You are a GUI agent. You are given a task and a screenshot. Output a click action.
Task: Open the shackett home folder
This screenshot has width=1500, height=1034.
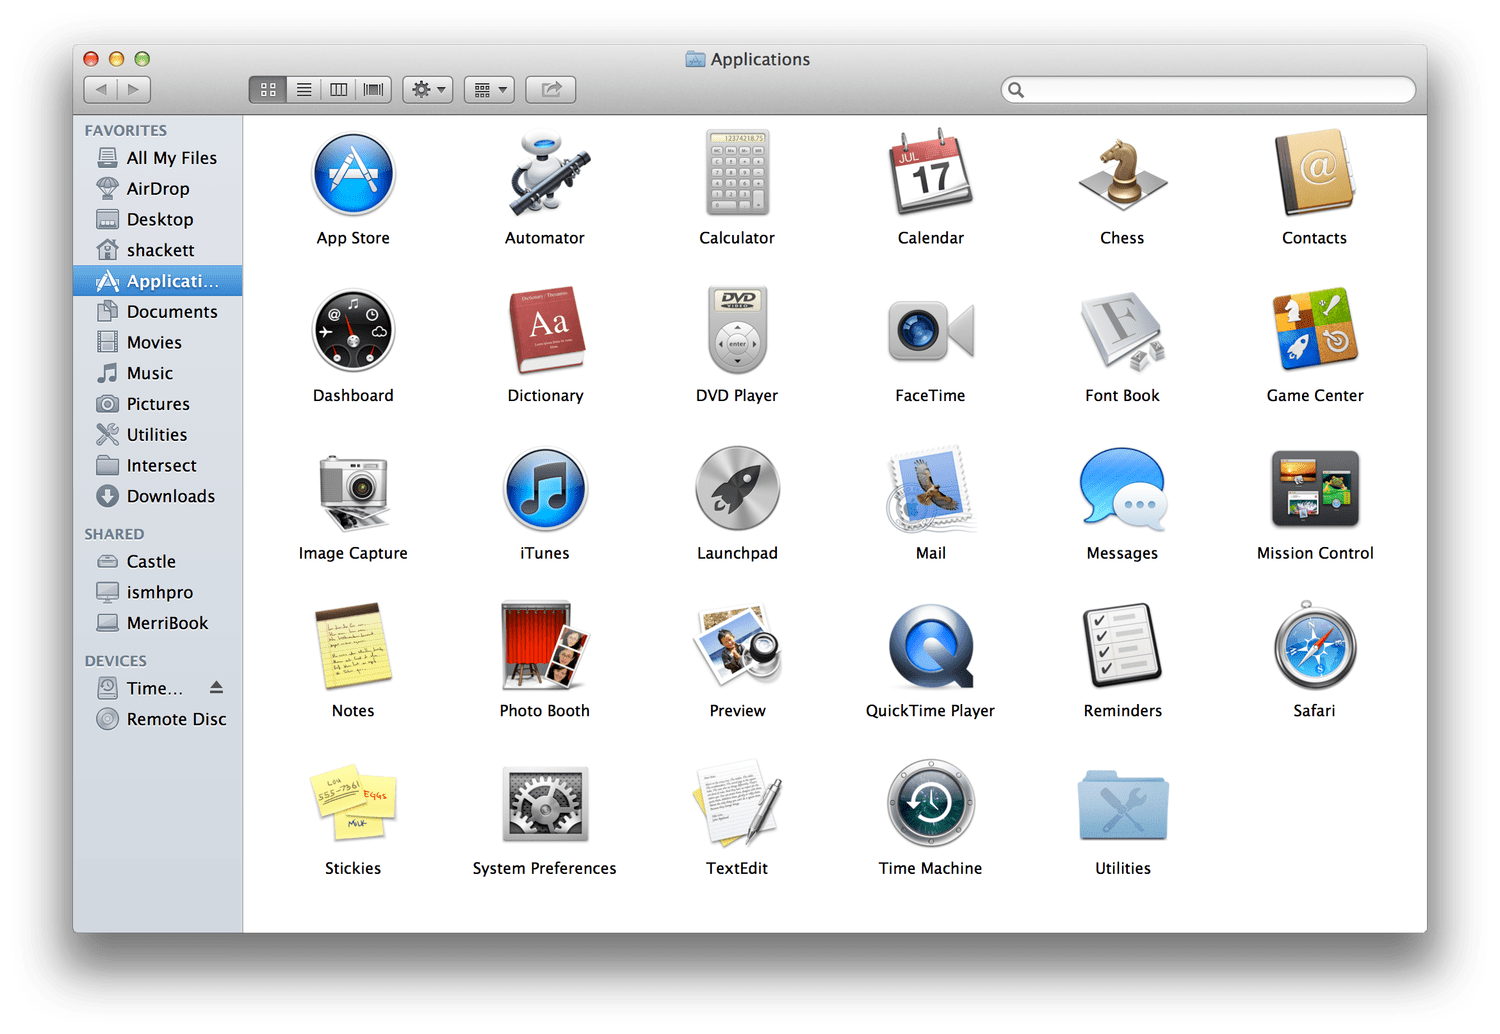tap(158, 250)
